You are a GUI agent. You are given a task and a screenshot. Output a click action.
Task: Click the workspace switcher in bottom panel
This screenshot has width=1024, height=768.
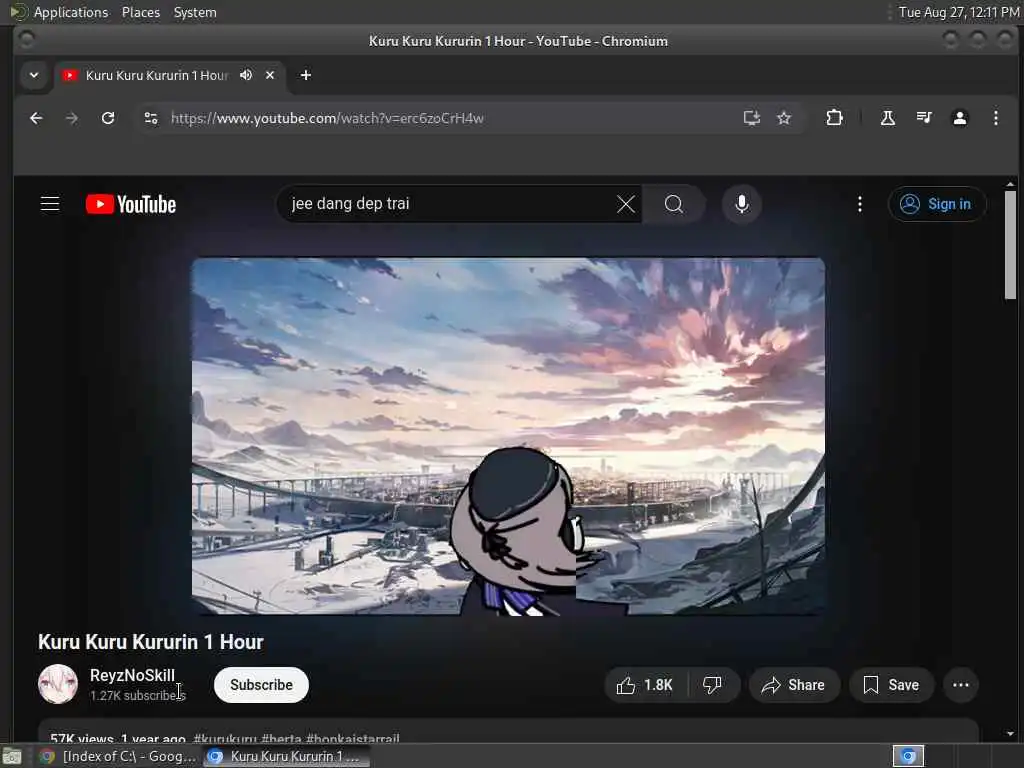click(908, 756)
